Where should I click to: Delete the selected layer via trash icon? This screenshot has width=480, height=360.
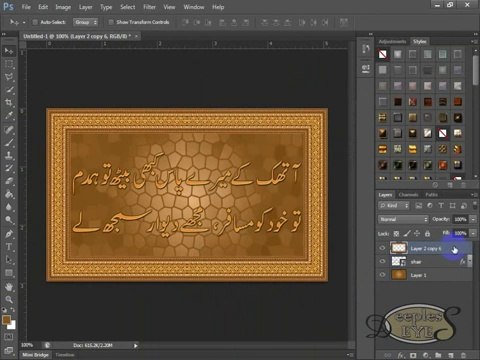463,355
